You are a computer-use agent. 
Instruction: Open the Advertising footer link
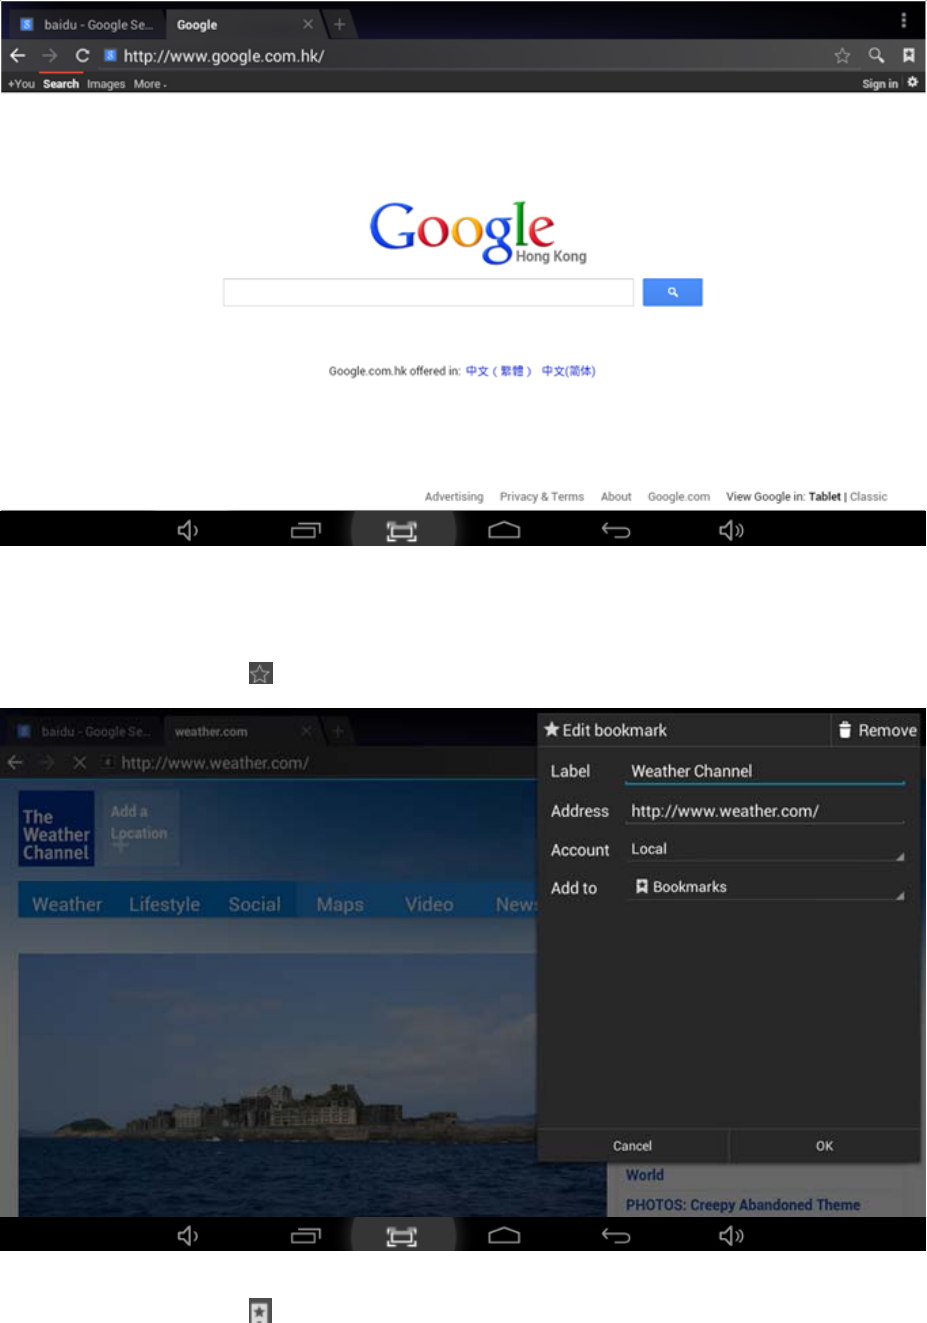[454, 497]
